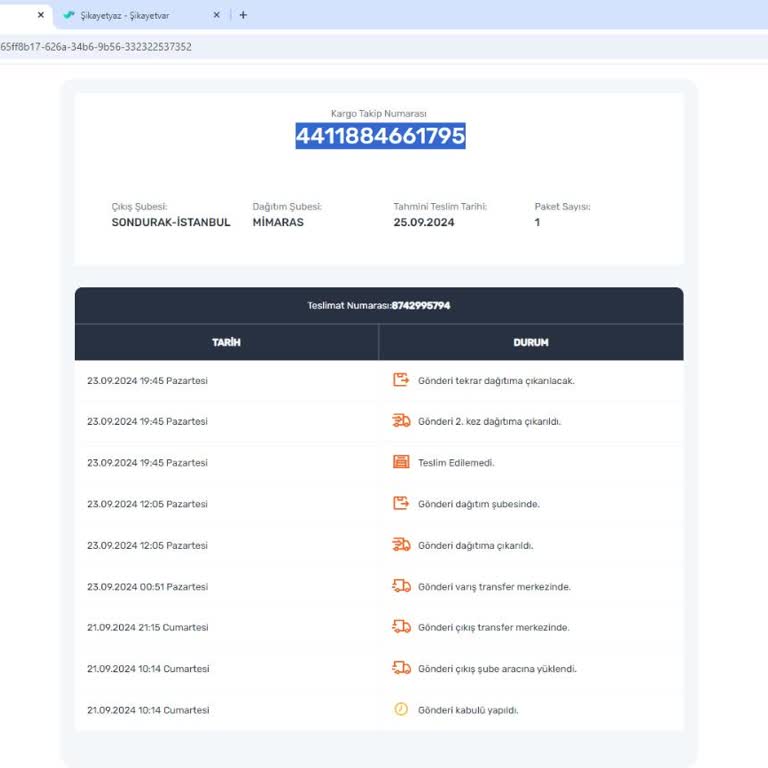Click tracking number 4411884661795
Screen dimensions: 768x768
click(380, 136)
